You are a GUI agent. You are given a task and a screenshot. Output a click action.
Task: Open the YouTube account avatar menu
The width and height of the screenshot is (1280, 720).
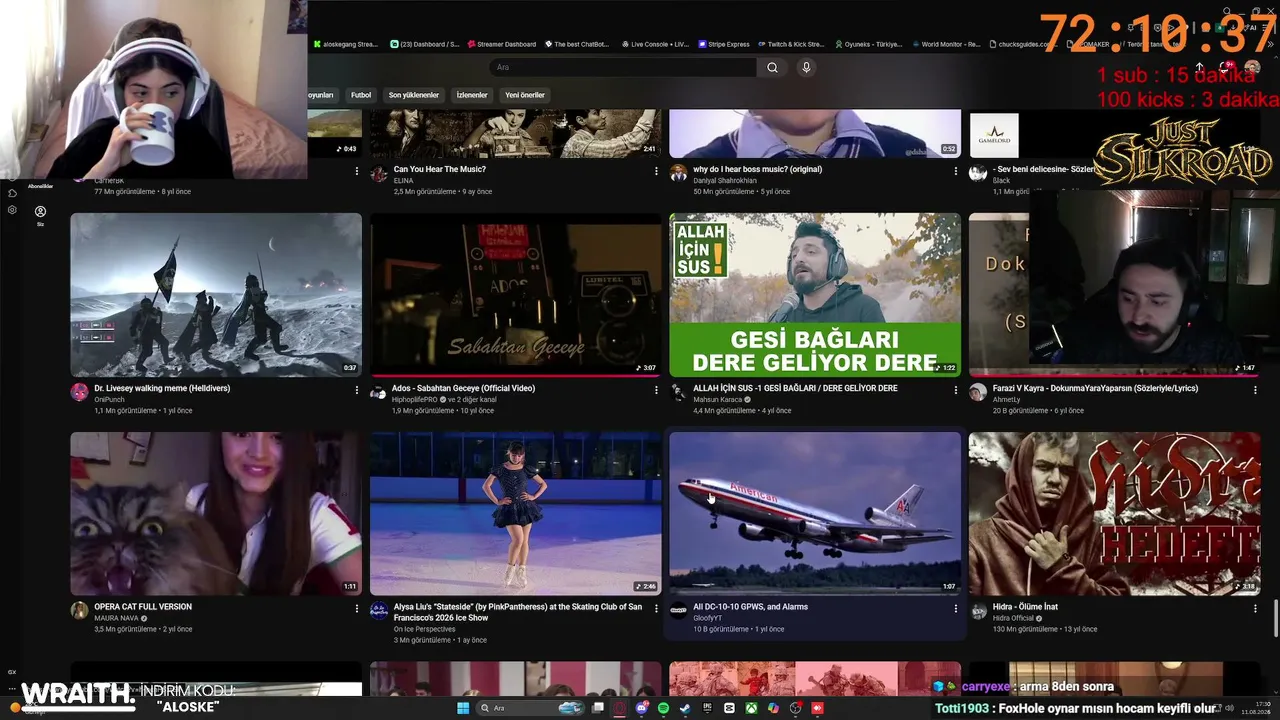[x=1252, y=68]
